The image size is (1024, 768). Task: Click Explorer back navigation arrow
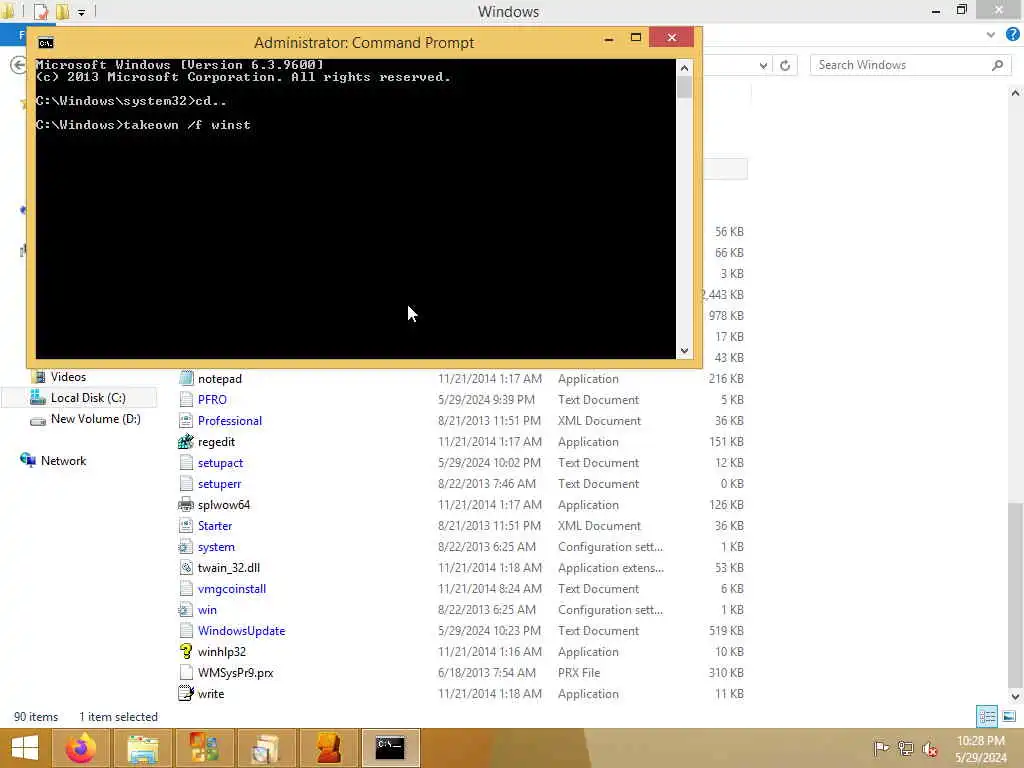click(18, 65)
